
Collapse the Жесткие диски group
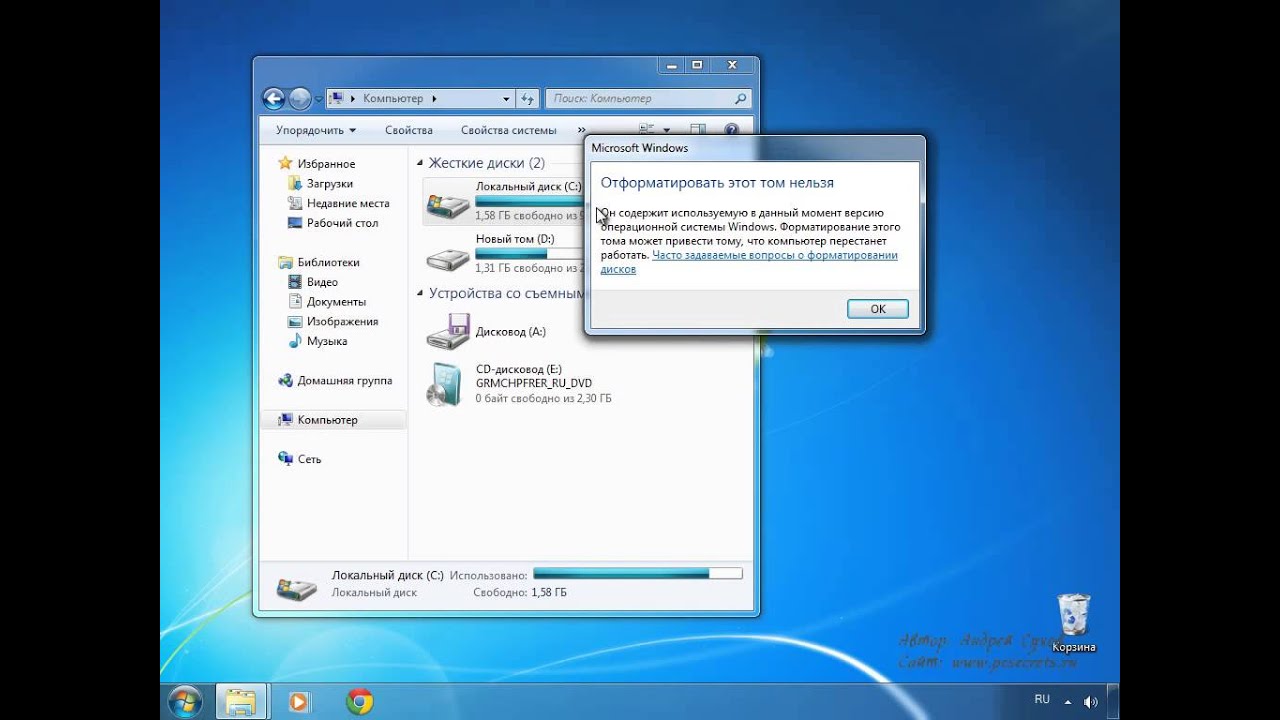click(x=420, y=163)
